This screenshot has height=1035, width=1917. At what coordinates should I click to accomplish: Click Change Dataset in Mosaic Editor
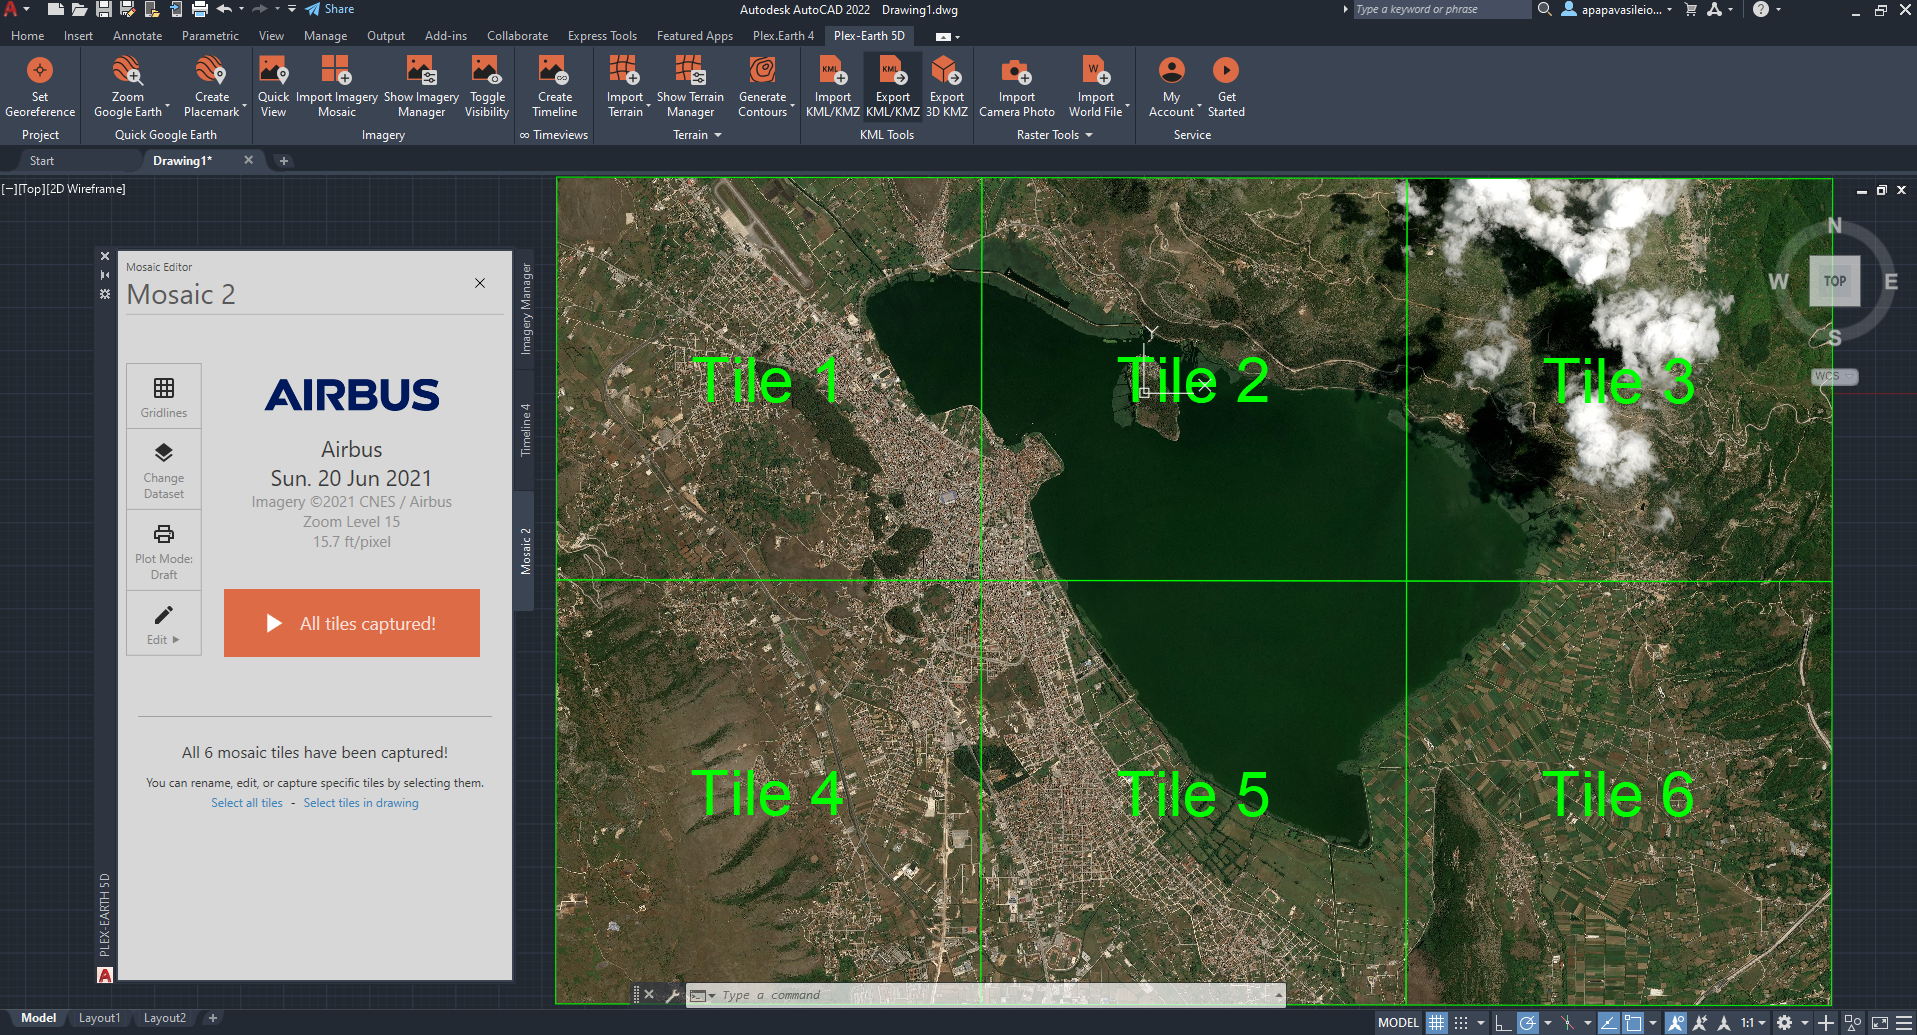point(164,470)
